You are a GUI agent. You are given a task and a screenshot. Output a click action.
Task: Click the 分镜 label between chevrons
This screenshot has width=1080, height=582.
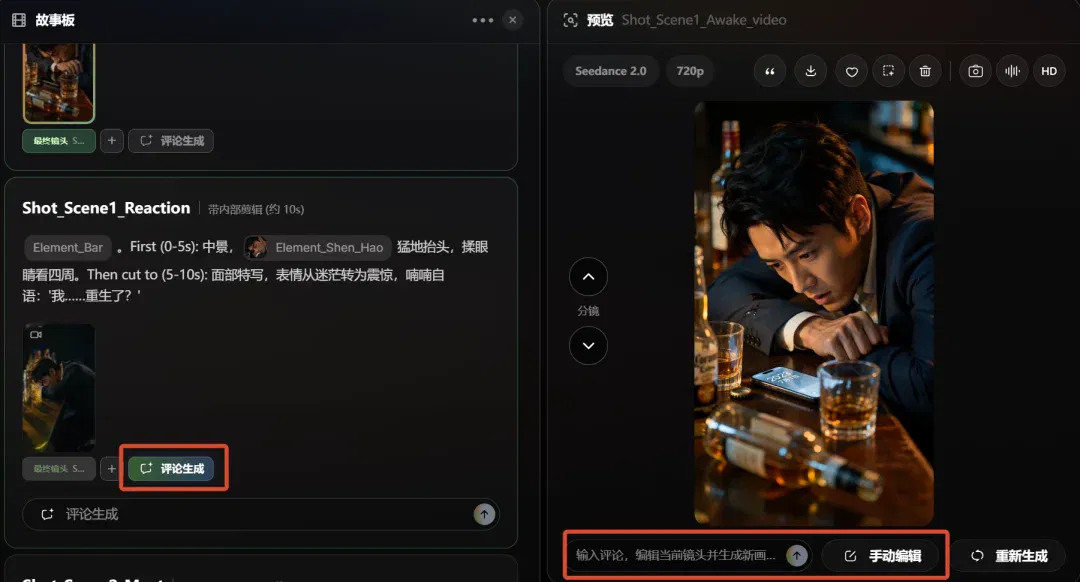click(x=588, y=311)
